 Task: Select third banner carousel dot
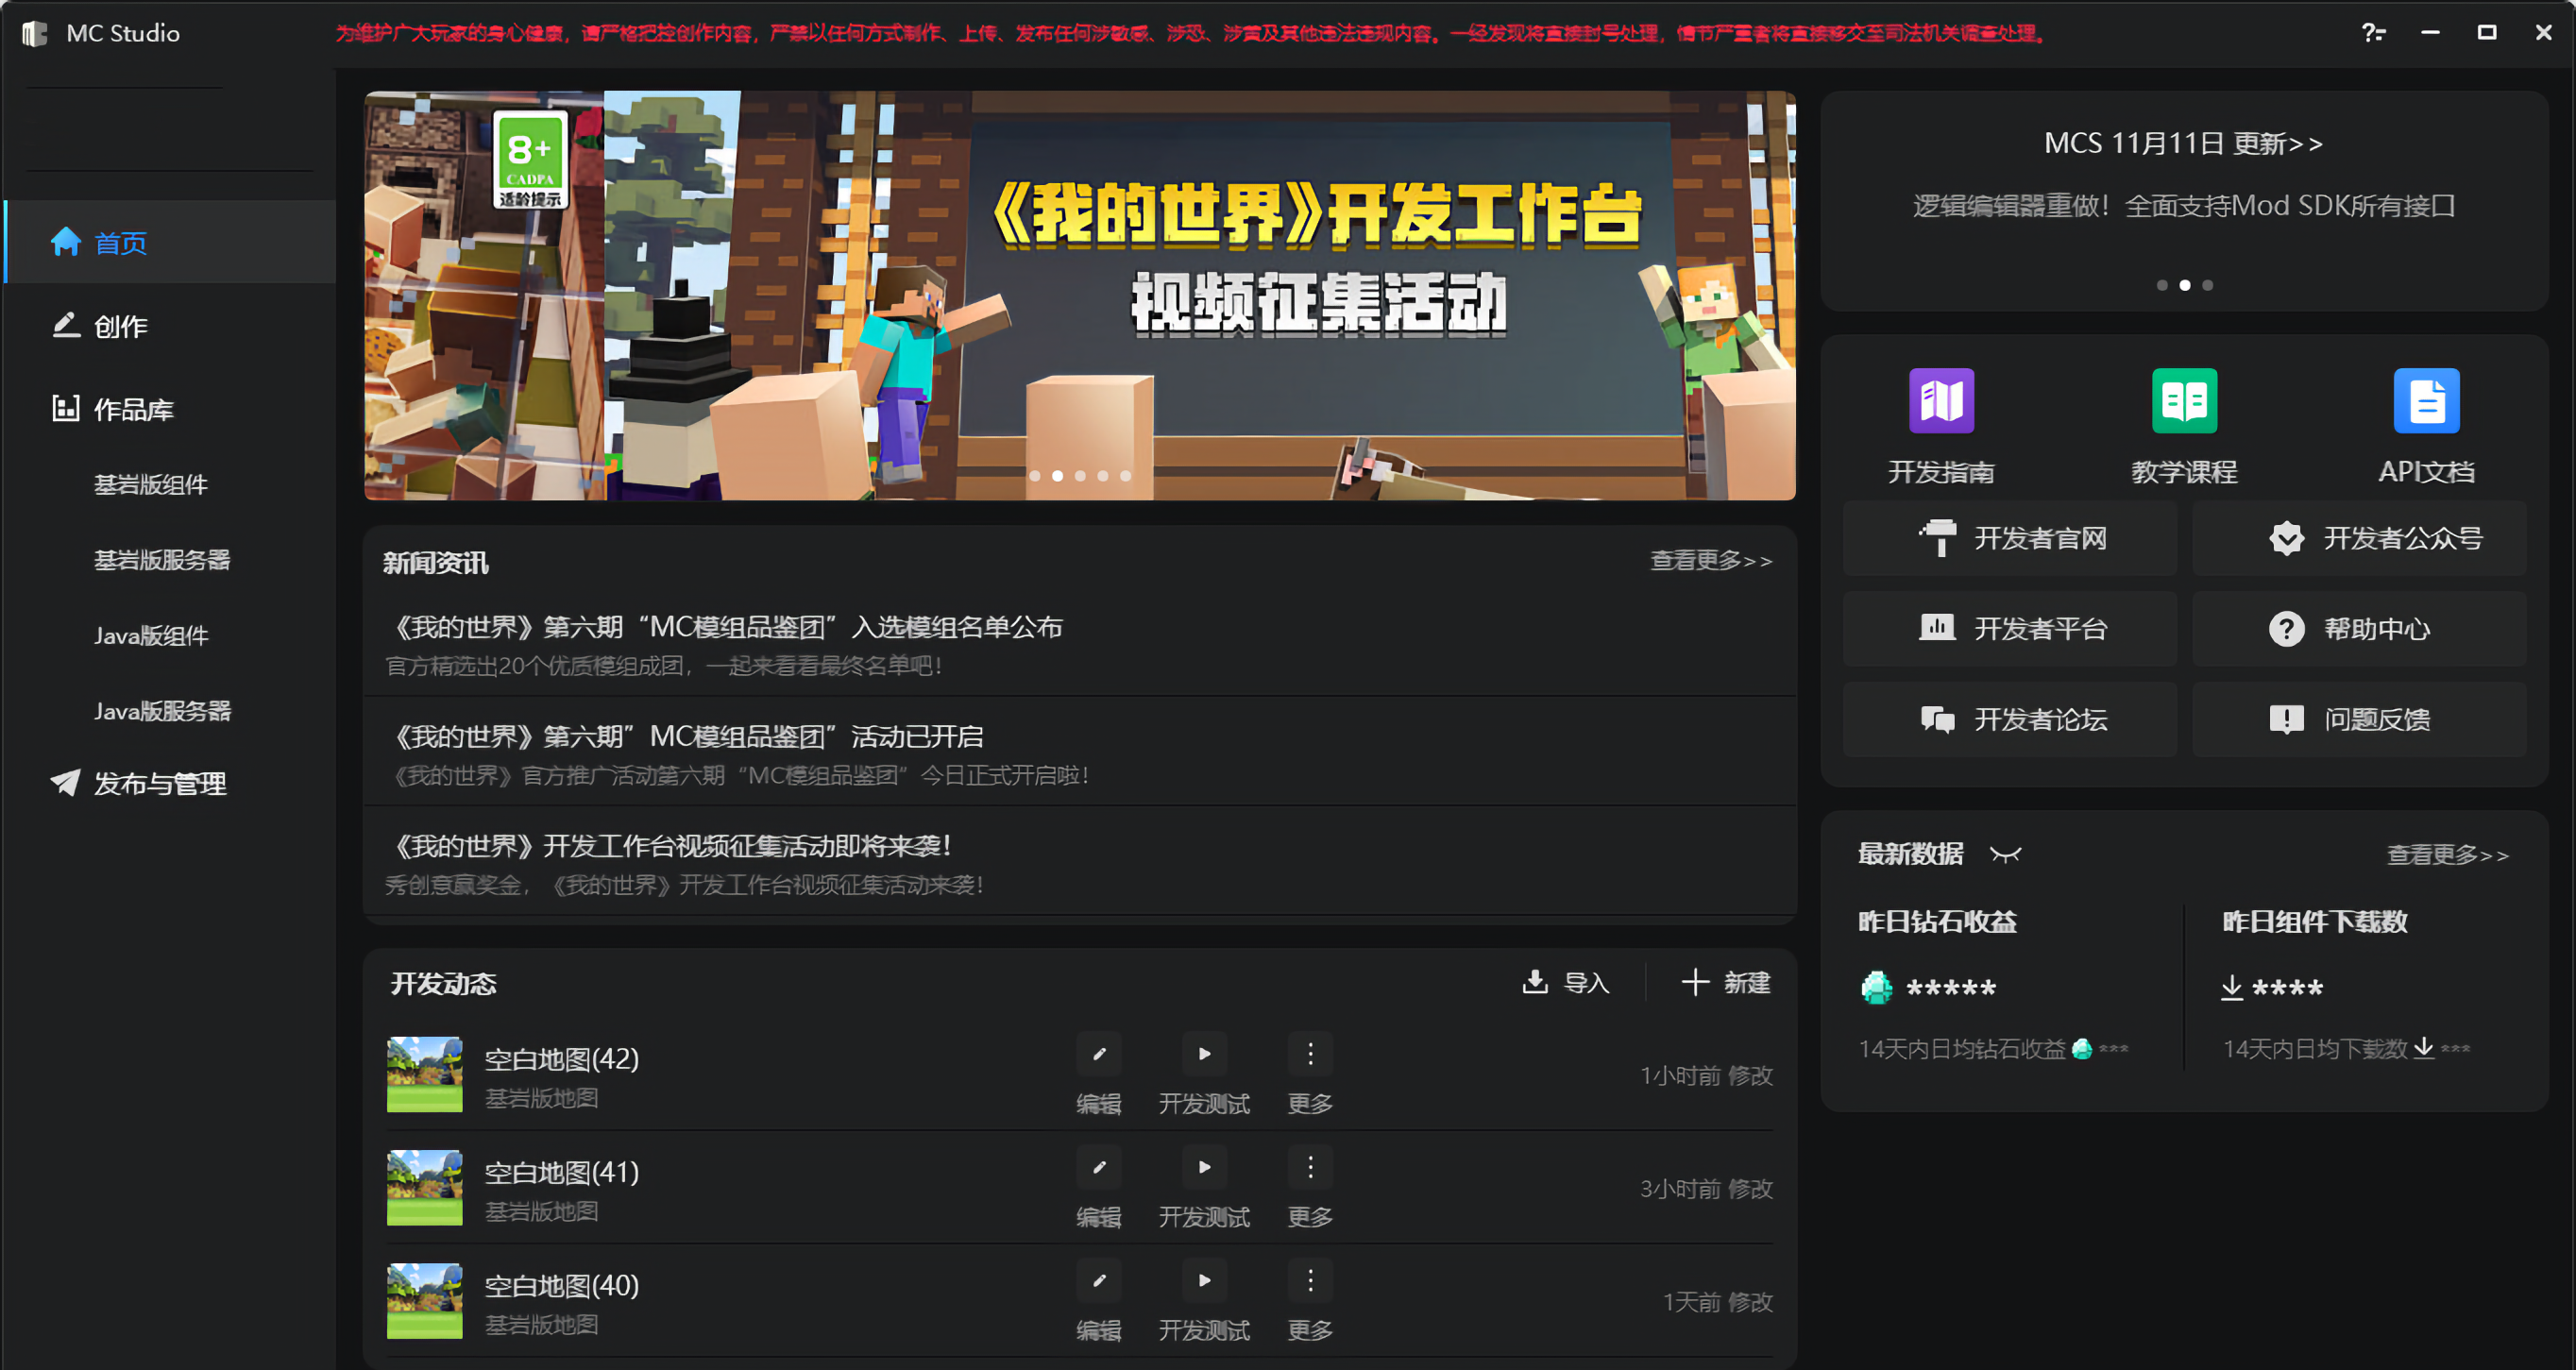coord(1080,476)
